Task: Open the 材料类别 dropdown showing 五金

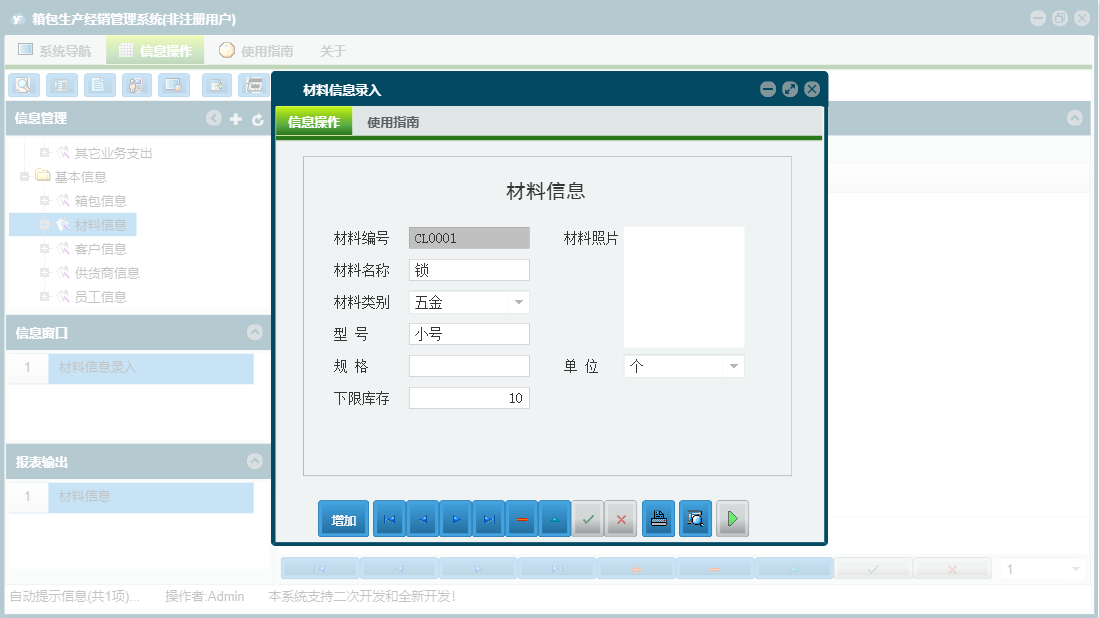Action: (521, 301)
